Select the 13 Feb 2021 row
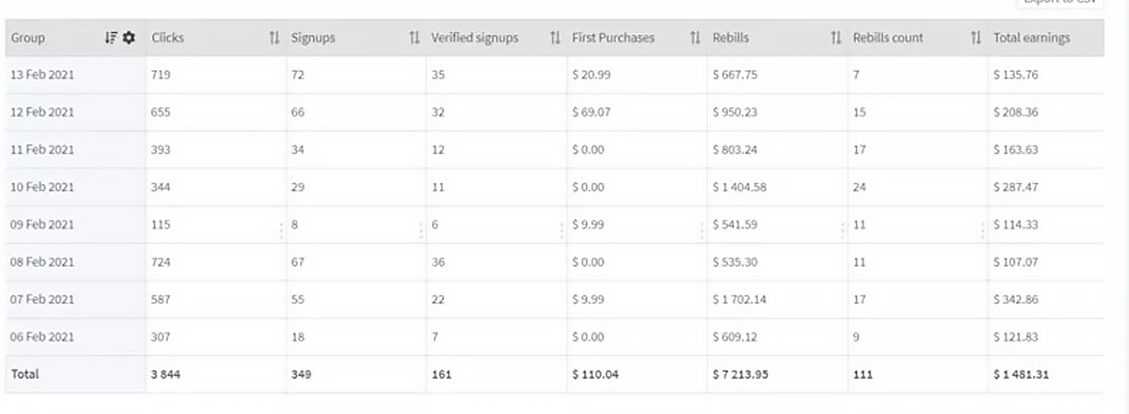This screenshot has width=1129, height=414. pyautogui.click(x=43, y=75)
